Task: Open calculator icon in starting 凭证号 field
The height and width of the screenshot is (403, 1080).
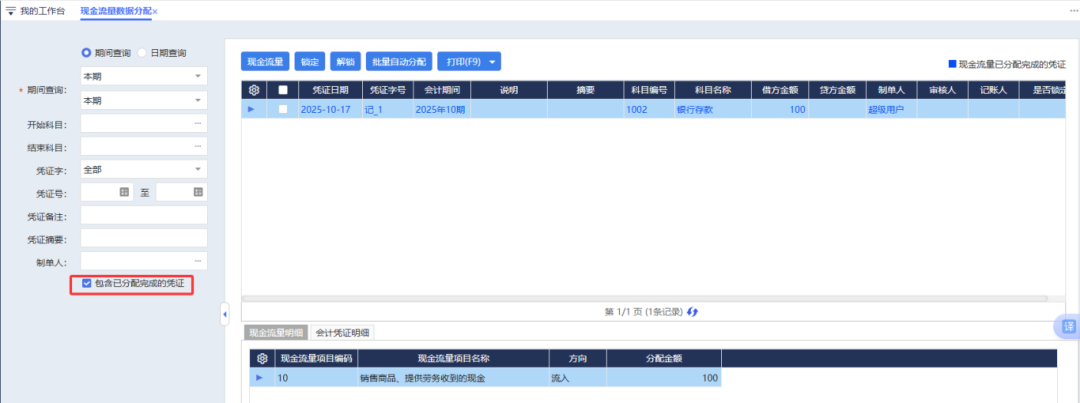Action: coord(125,192)
